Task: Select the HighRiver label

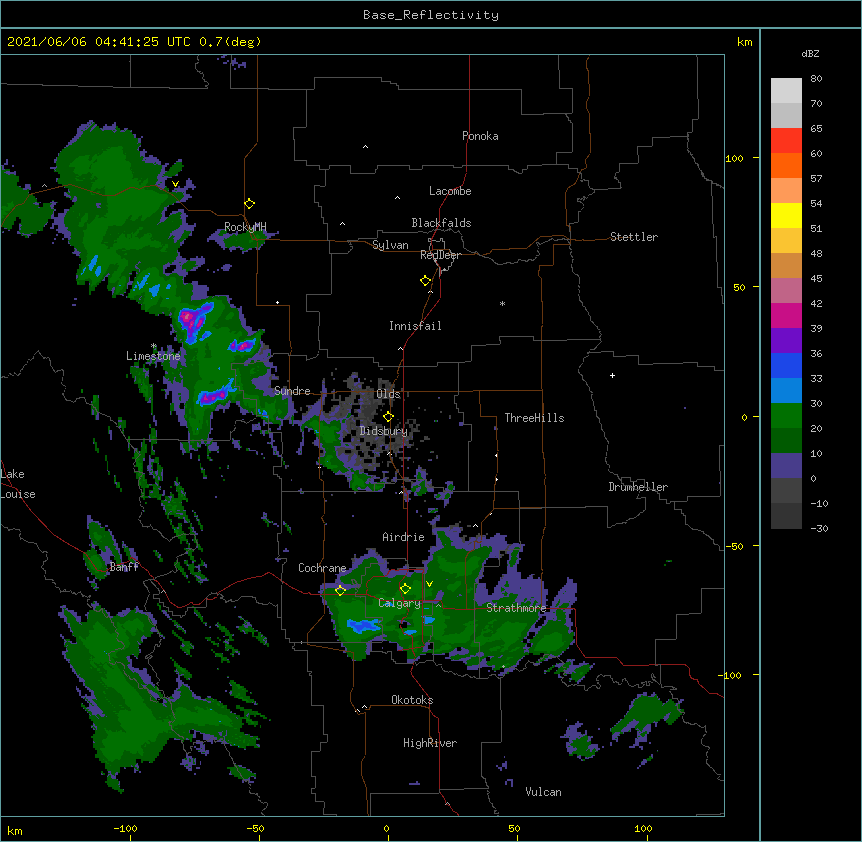Action: pos(430,743)
